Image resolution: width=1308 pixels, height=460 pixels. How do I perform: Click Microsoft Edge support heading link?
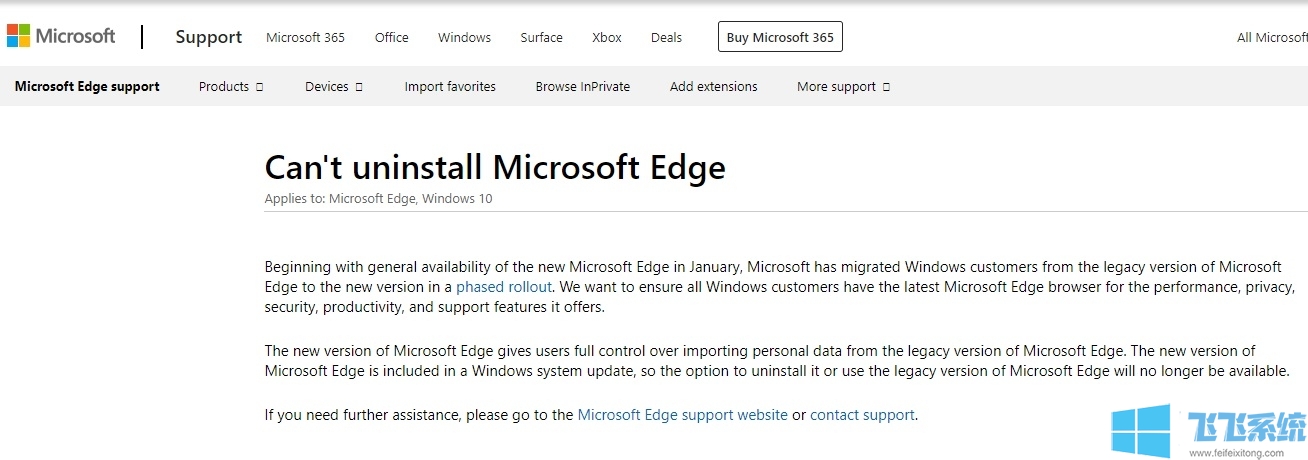click(x=87, y=87)
